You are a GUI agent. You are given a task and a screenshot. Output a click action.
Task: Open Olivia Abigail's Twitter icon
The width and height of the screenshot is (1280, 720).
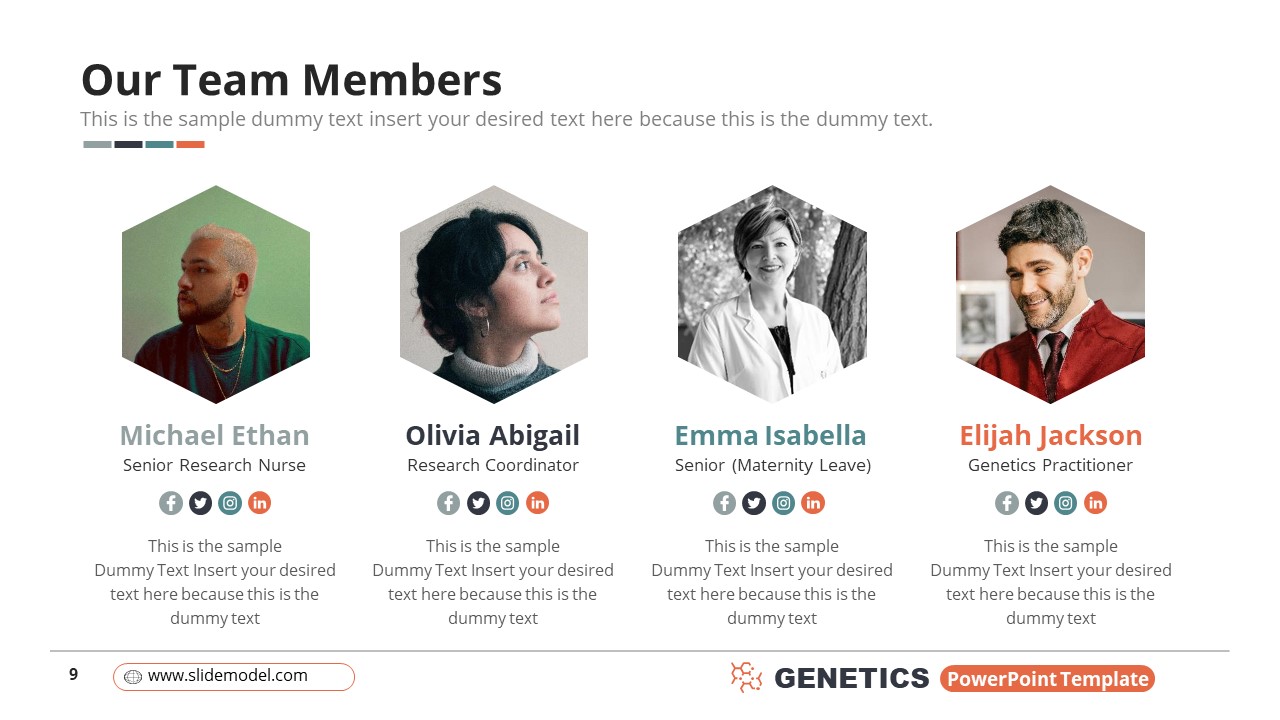coord(478,503)
